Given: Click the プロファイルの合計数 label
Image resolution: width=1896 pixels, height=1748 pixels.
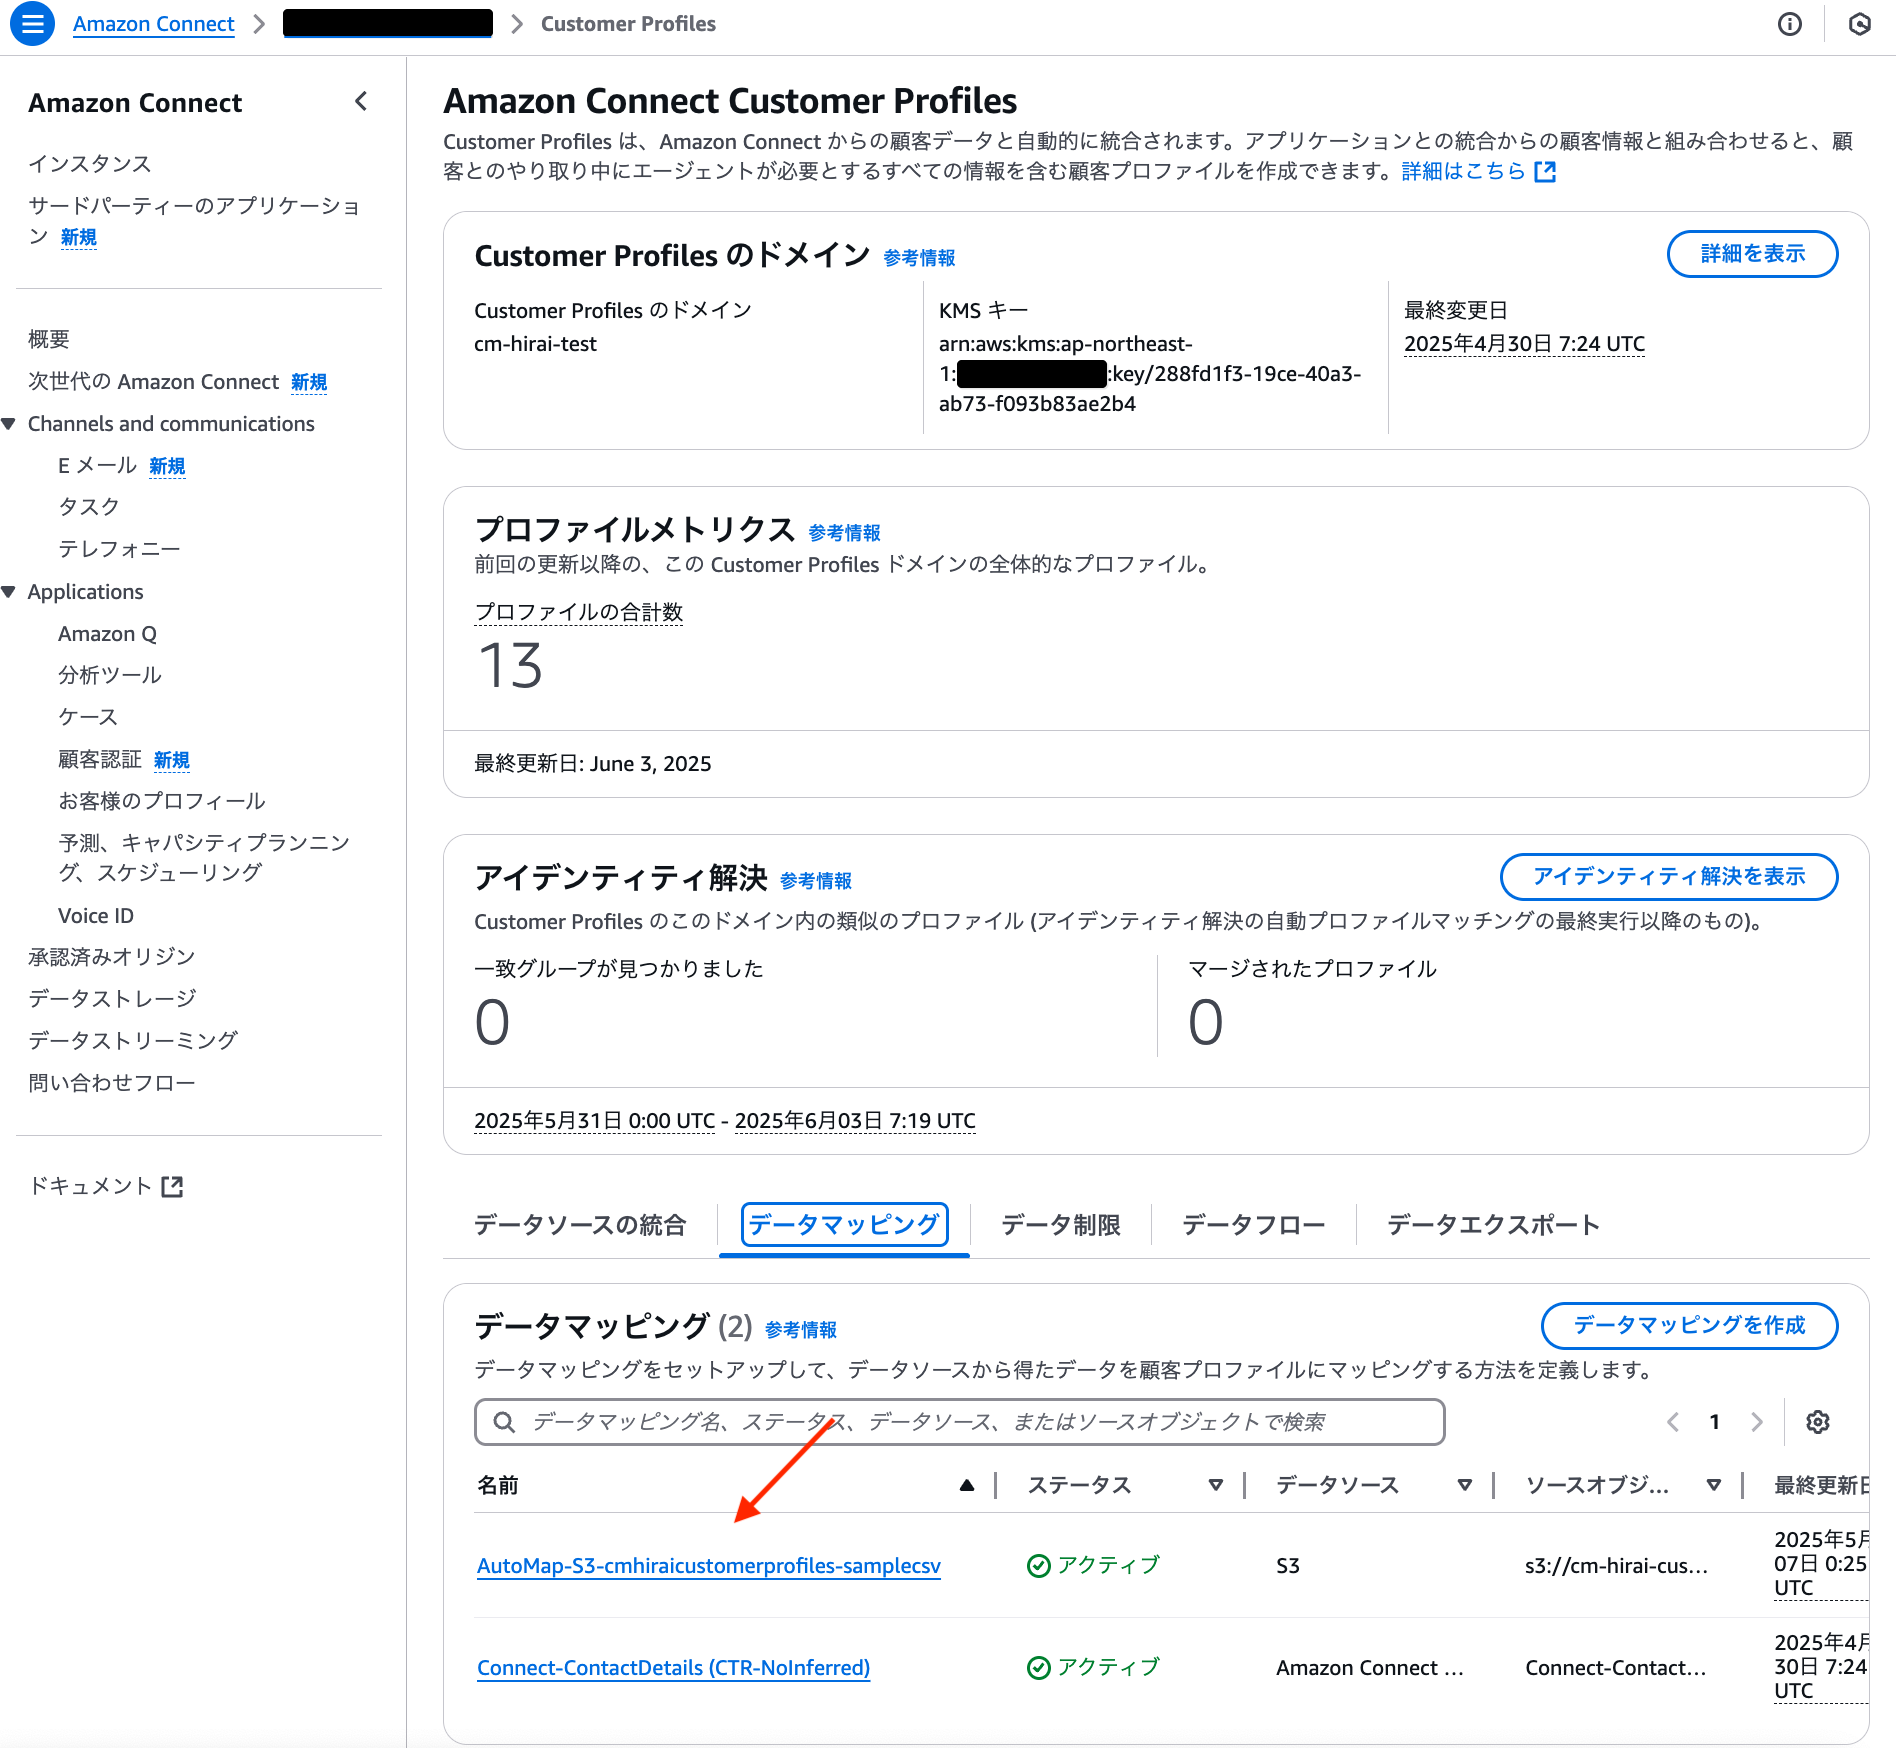Looking at the screenshot, I should pos(579,612).
